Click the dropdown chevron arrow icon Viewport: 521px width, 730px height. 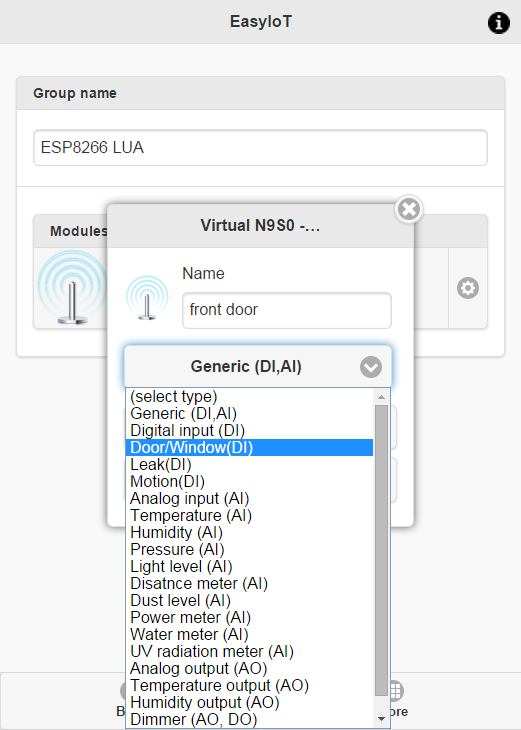[371, 367]
